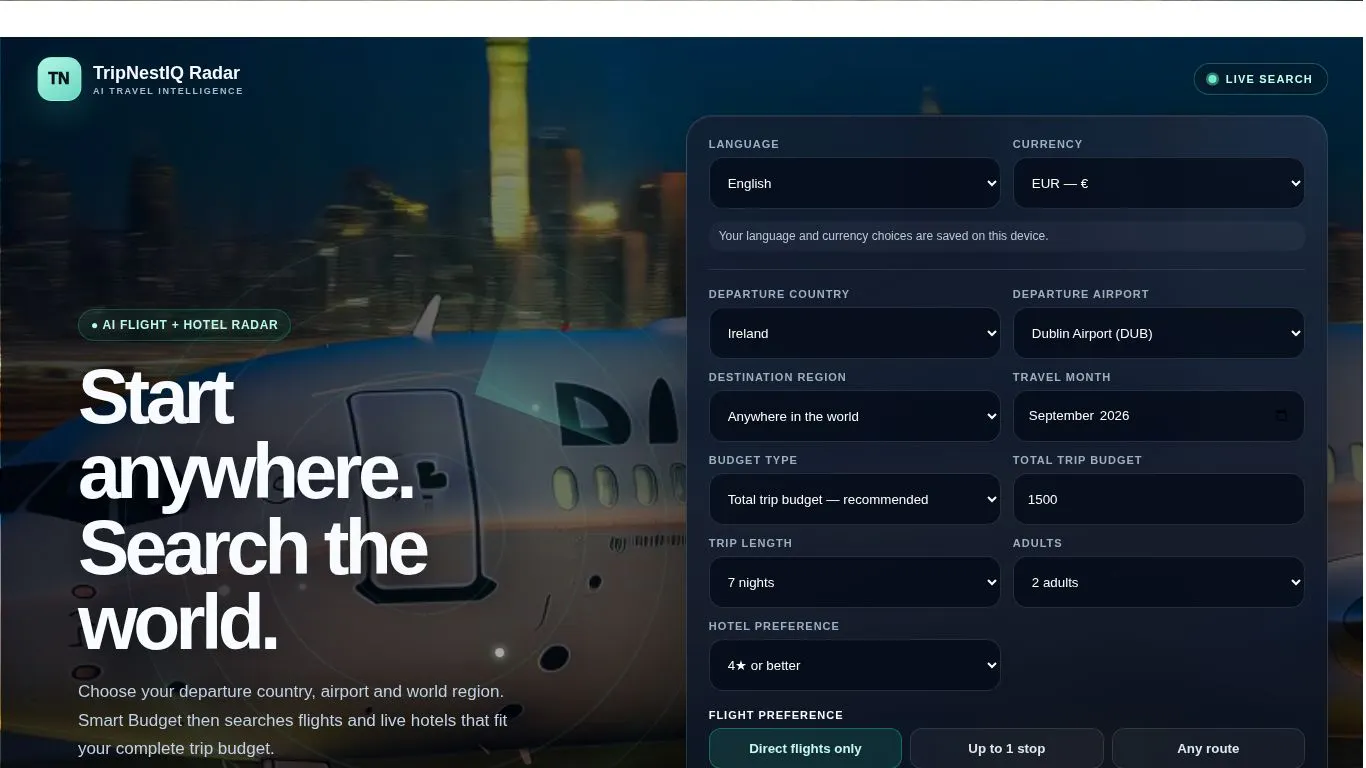Select Up to 1 stop option
1366x768 pixels.
[1006, 748]
